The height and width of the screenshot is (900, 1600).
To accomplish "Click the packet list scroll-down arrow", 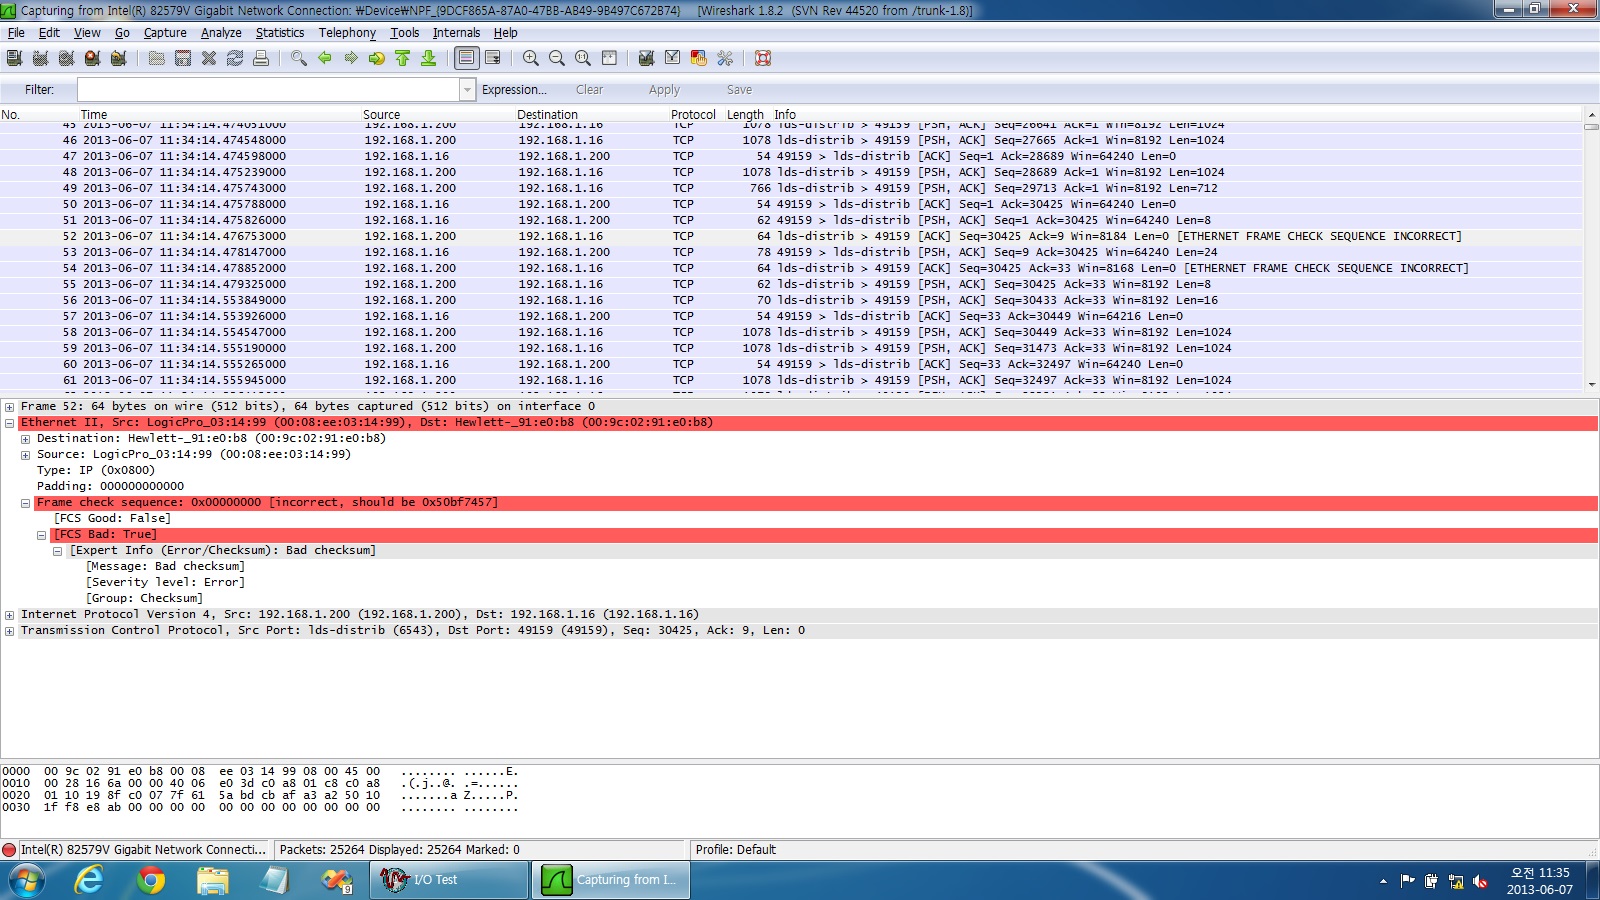I will click(1591, 384).
